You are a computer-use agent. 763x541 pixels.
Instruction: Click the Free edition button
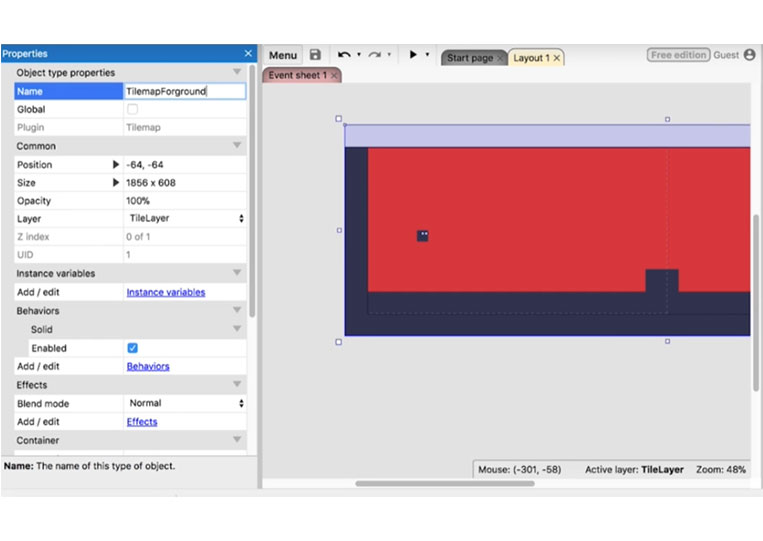click(678, 55)
